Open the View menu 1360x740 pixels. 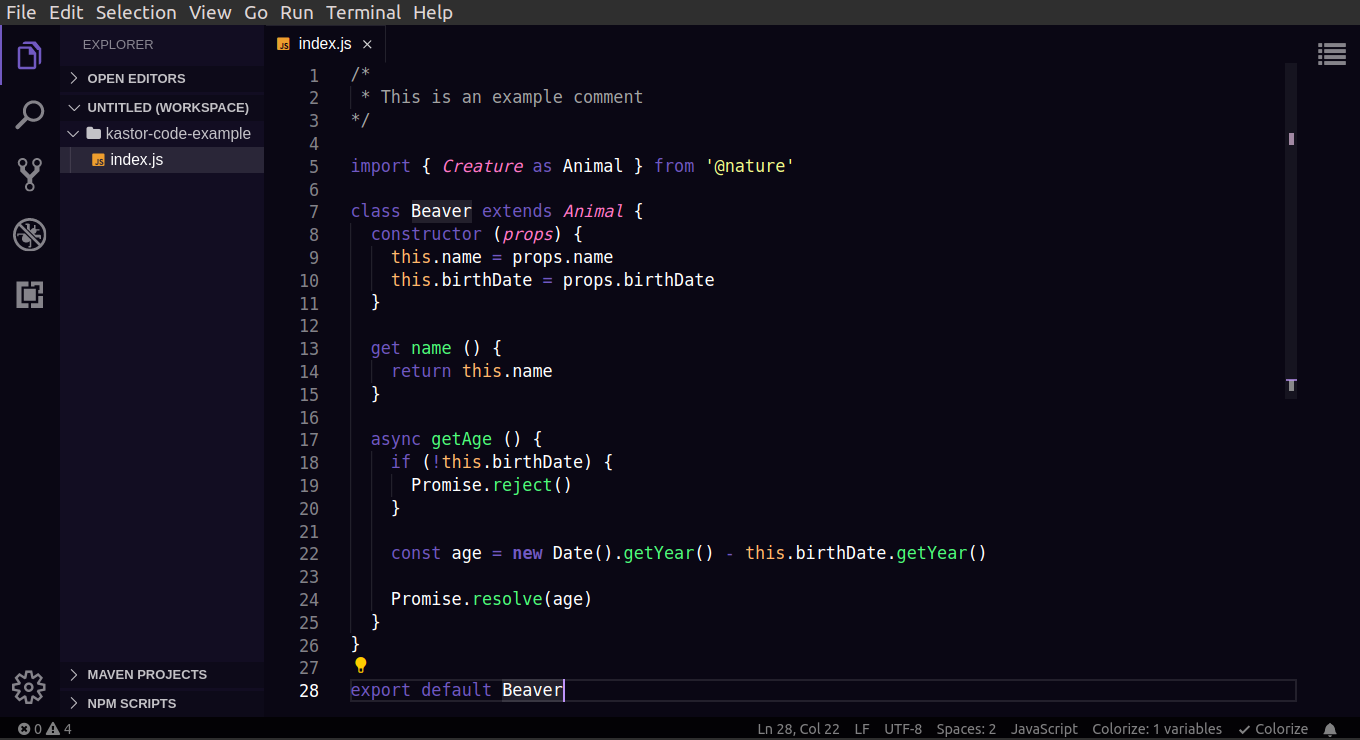coord(210,13)
